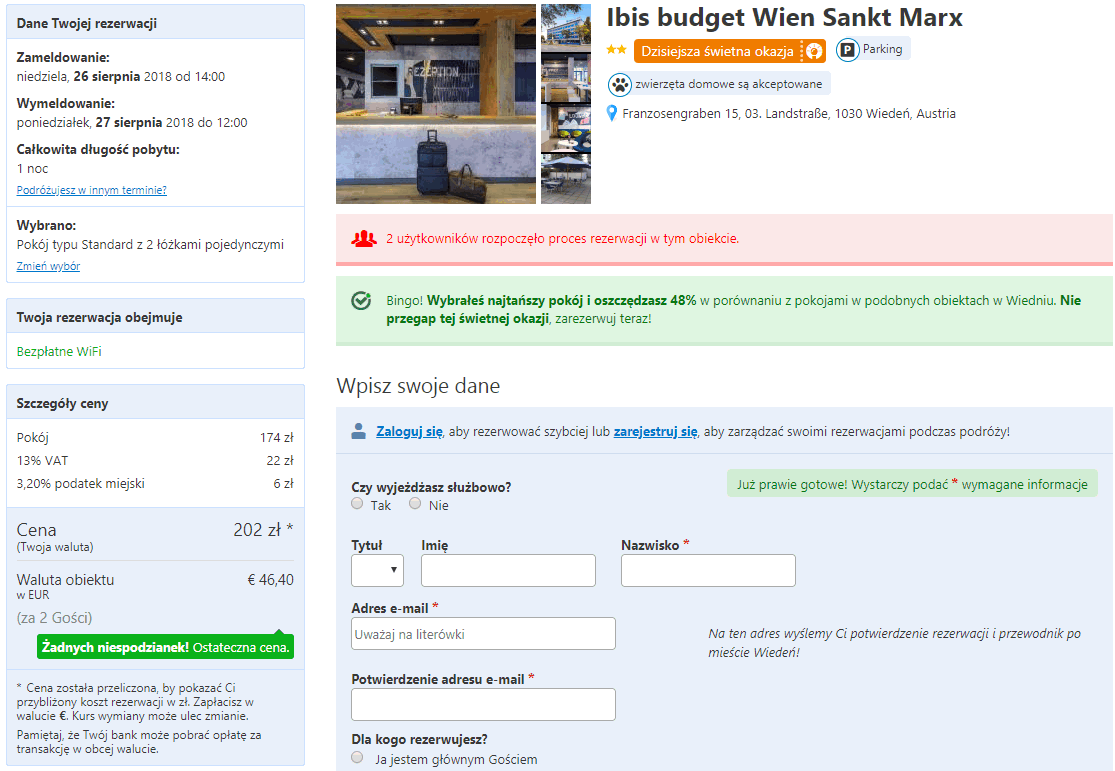Open 'Podróżujesz w innym terminie?' link

(x=92, y=190)
